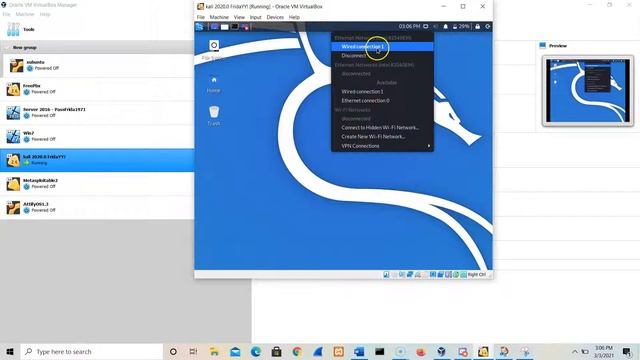Open Trash desktop icon in Kali
The width and height of the screenshot is (640, 360).
[214, 116]
